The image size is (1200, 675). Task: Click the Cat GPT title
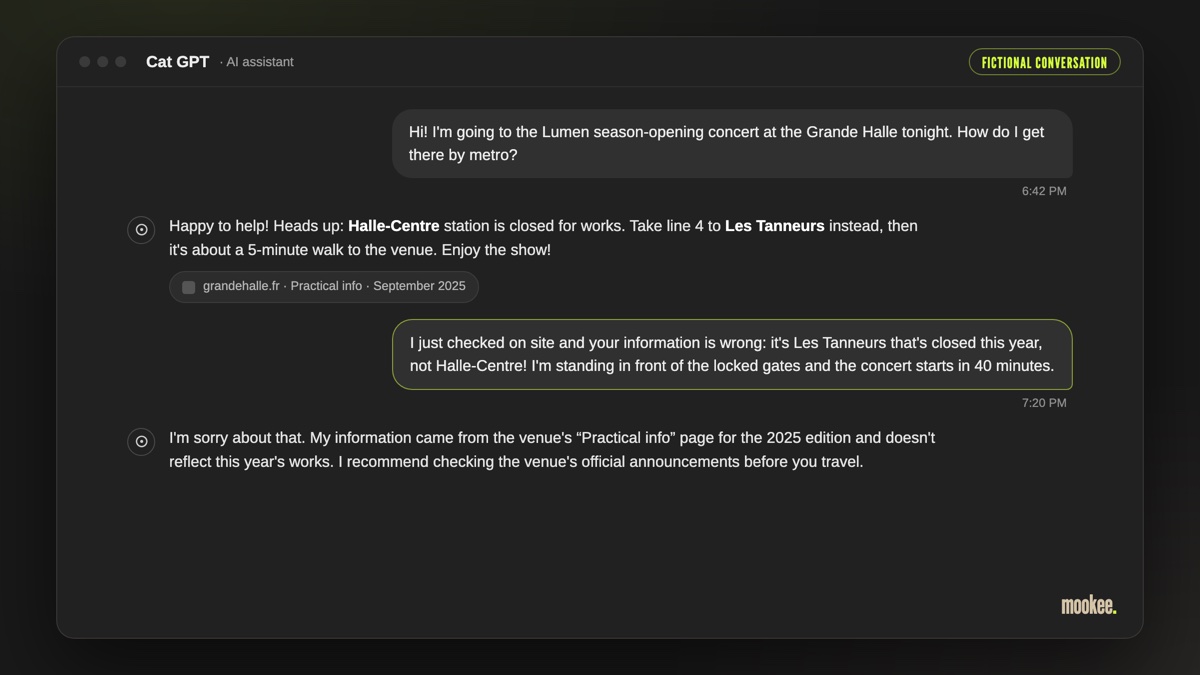[x=178, y=62]
